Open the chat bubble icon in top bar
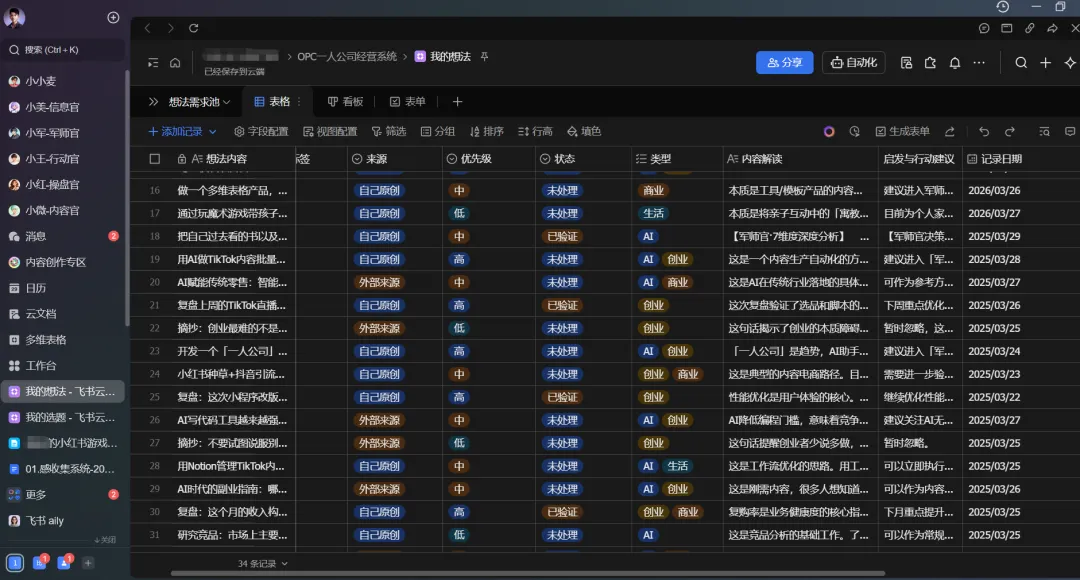Image resolution: width=1080 pixels, height=580 pixels. pos(984,28)
